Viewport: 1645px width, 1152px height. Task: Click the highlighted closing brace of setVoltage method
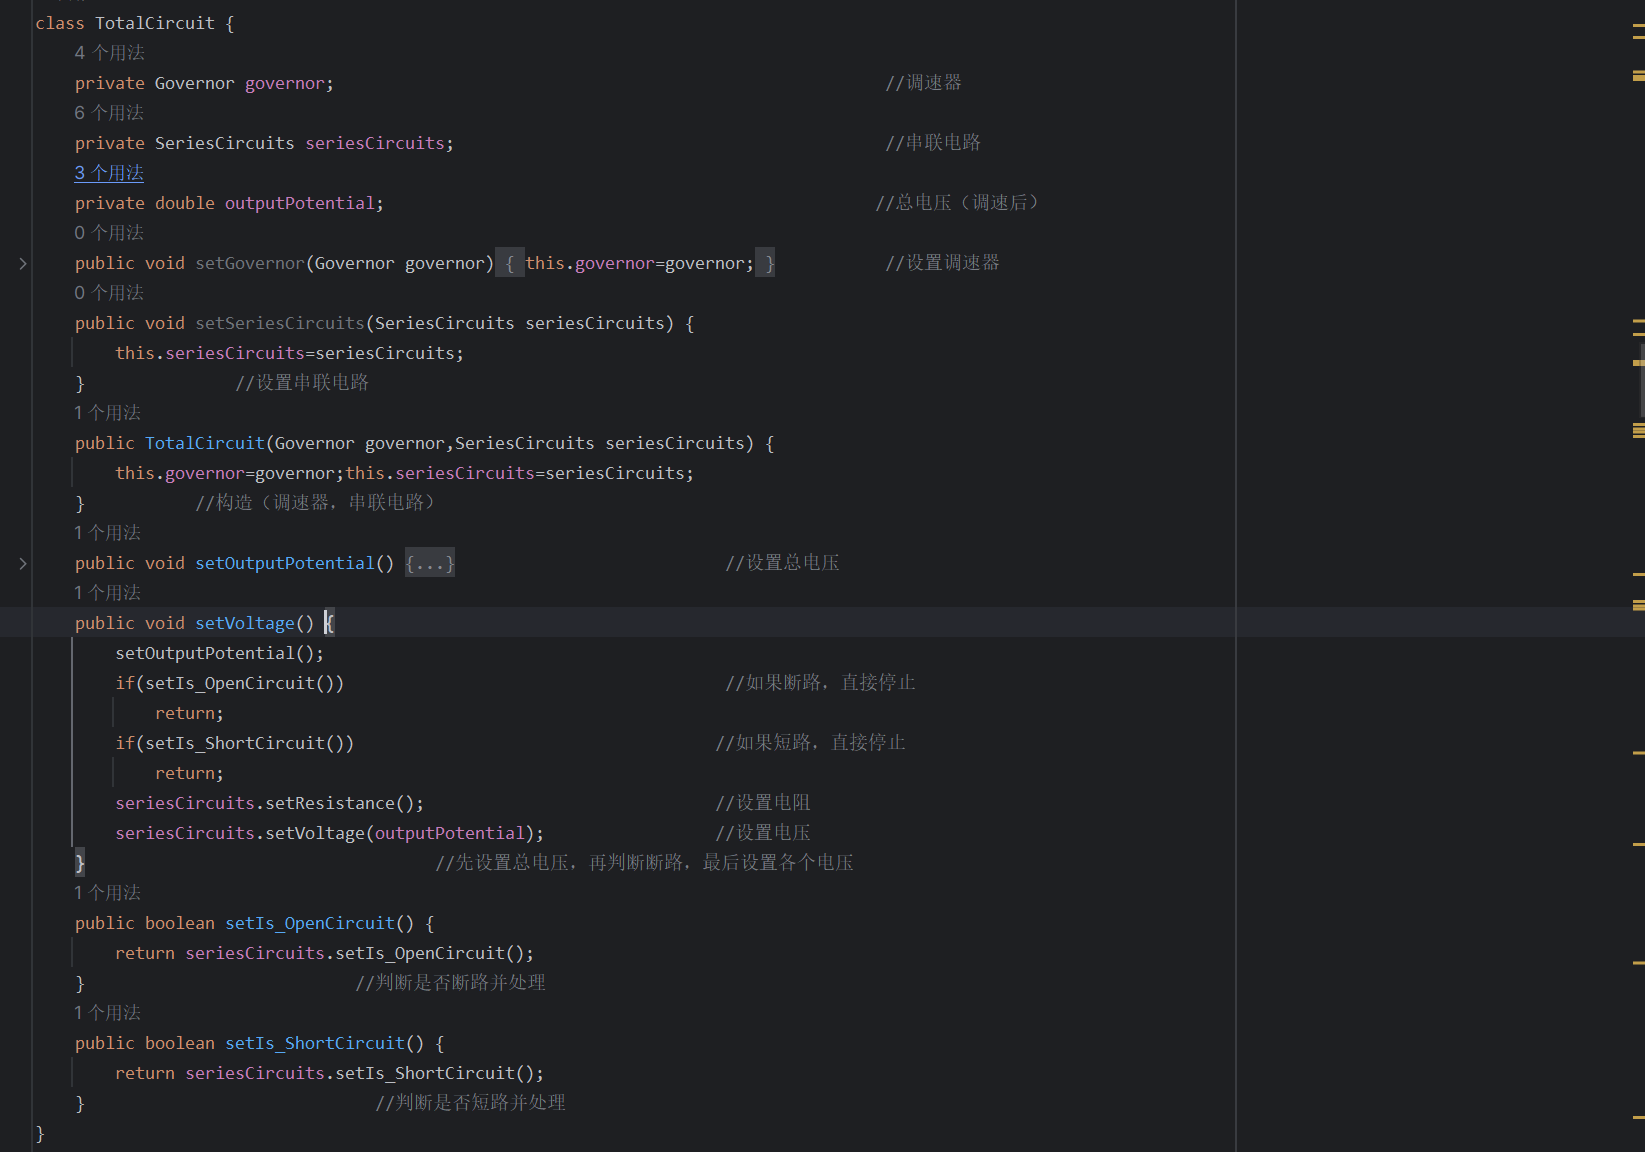pos(80,863)
